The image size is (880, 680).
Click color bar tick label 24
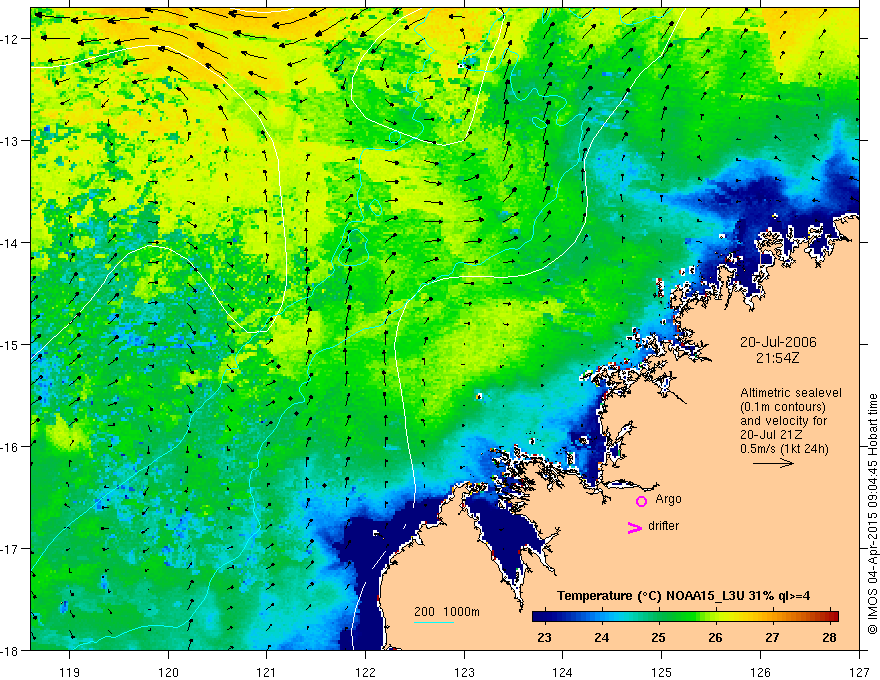[x=602, y=637]
